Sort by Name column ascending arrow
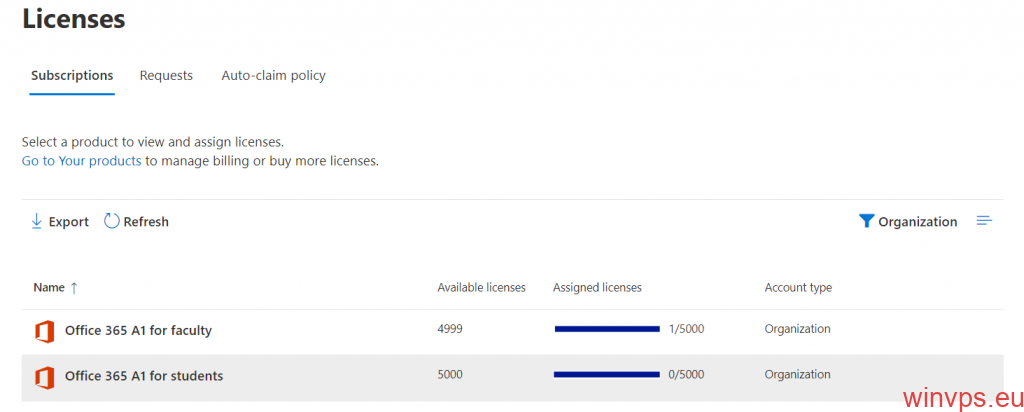 click(74, 288)
